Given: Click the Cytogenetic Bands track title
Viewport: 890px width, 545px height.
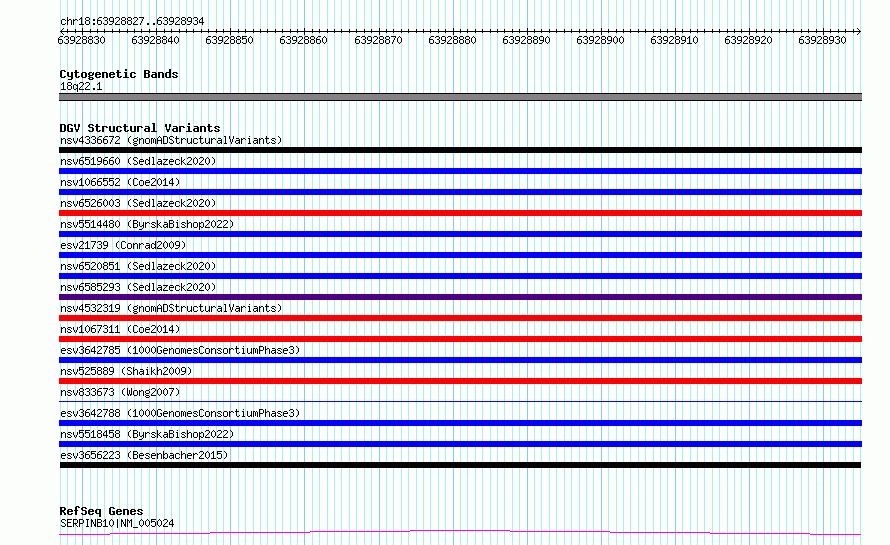Looking at the screenshot, I should (119, 74).
